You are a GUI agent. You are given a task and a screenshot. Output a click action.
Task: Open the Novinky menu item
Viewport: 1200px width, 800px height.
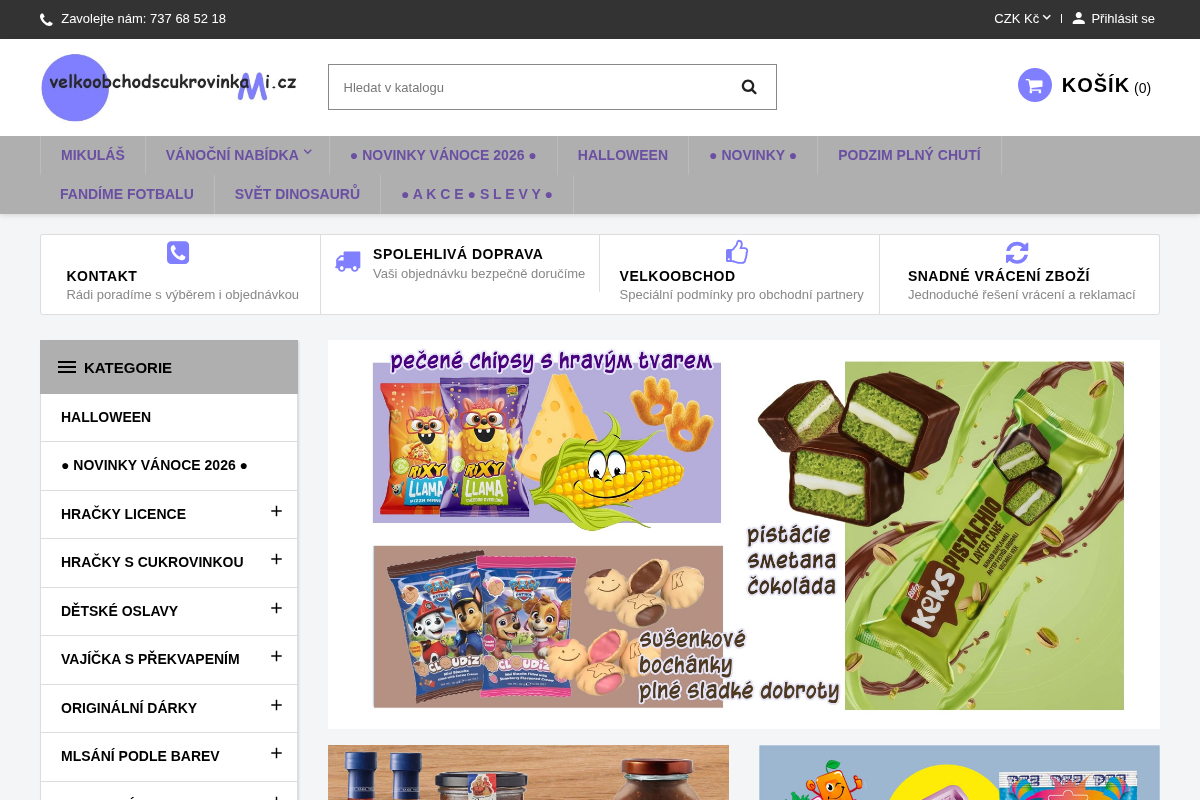tap(753, 155)
